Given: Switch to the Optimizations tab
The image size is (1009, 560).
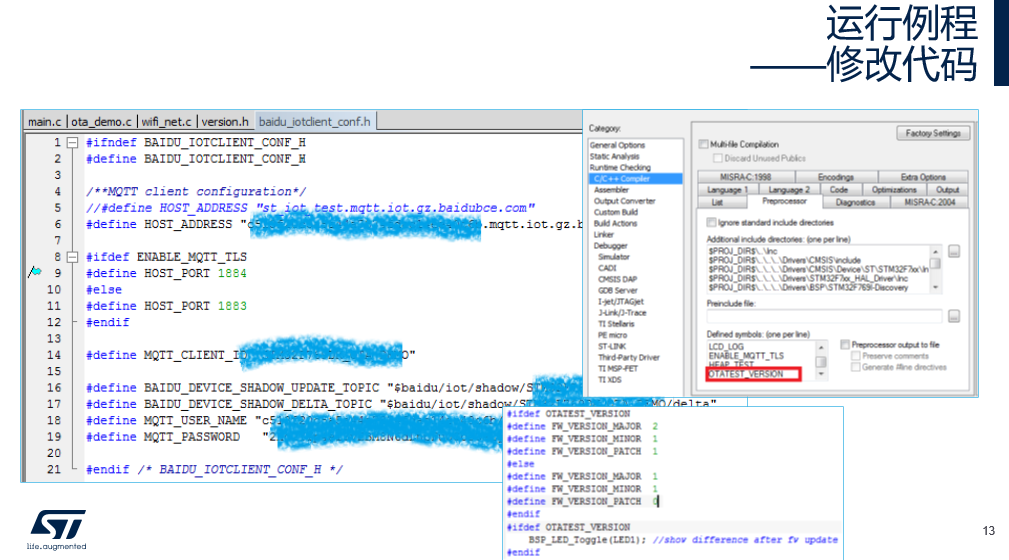Looking at the screenshot, I should pos(894,190).
